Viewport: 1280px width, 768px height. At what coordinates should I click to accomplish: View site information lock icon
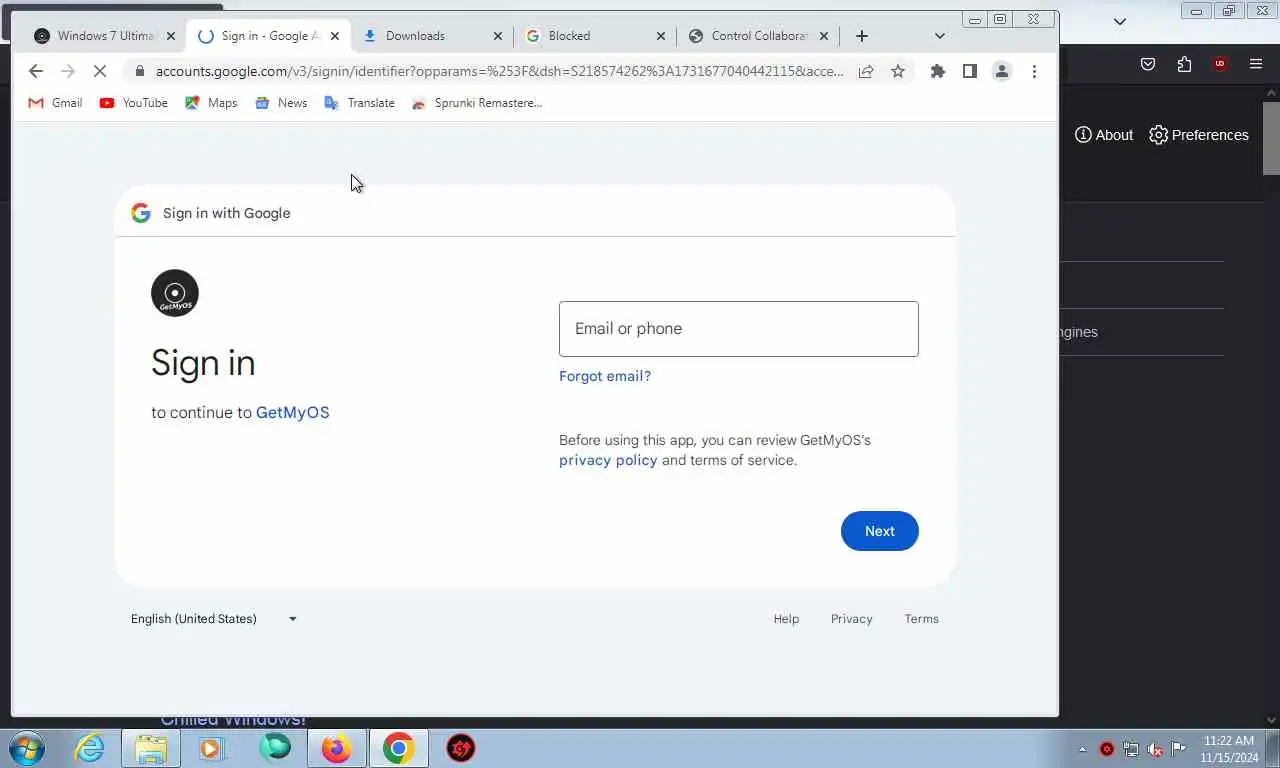pyautogui.click(x=139, y=71)
